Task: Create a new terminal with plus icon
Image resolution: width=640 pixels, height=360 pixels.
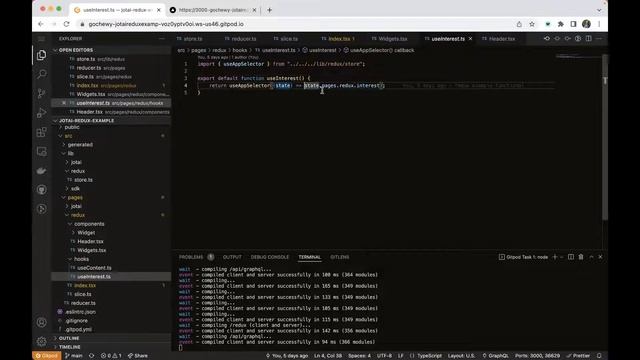Action: point(555,257)
